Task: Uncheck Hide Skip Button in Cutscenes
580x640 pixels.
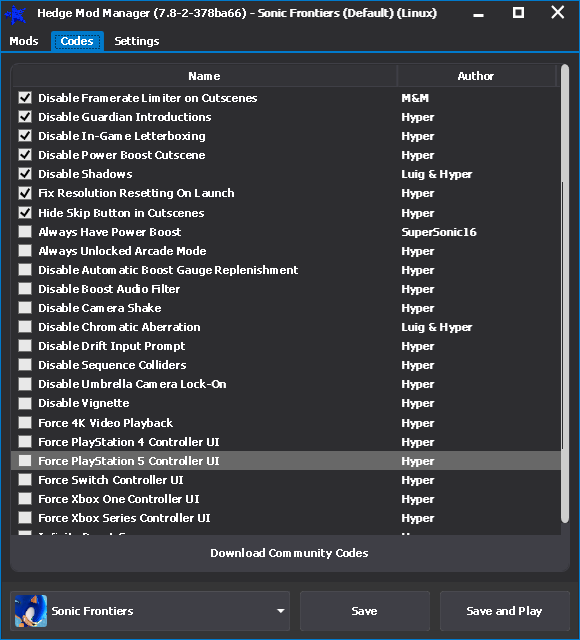Action: pyautogui.click(x=25, y=213)
